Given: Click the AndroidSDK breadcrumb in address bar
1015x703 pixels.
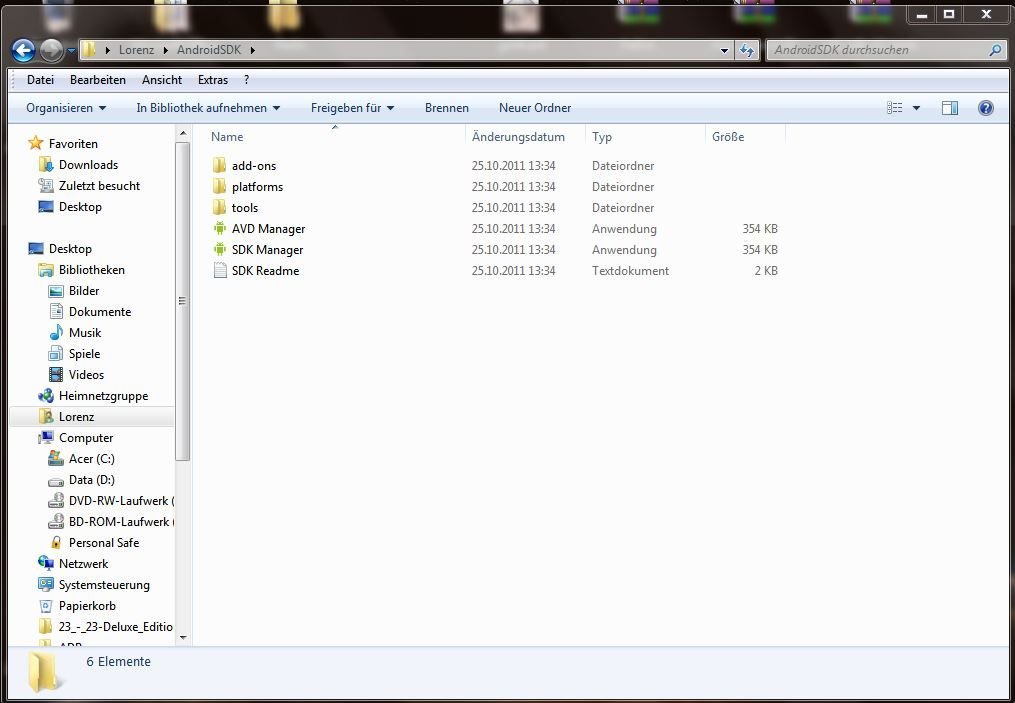Looking at the screenshot, I should [x=209, y=50].
